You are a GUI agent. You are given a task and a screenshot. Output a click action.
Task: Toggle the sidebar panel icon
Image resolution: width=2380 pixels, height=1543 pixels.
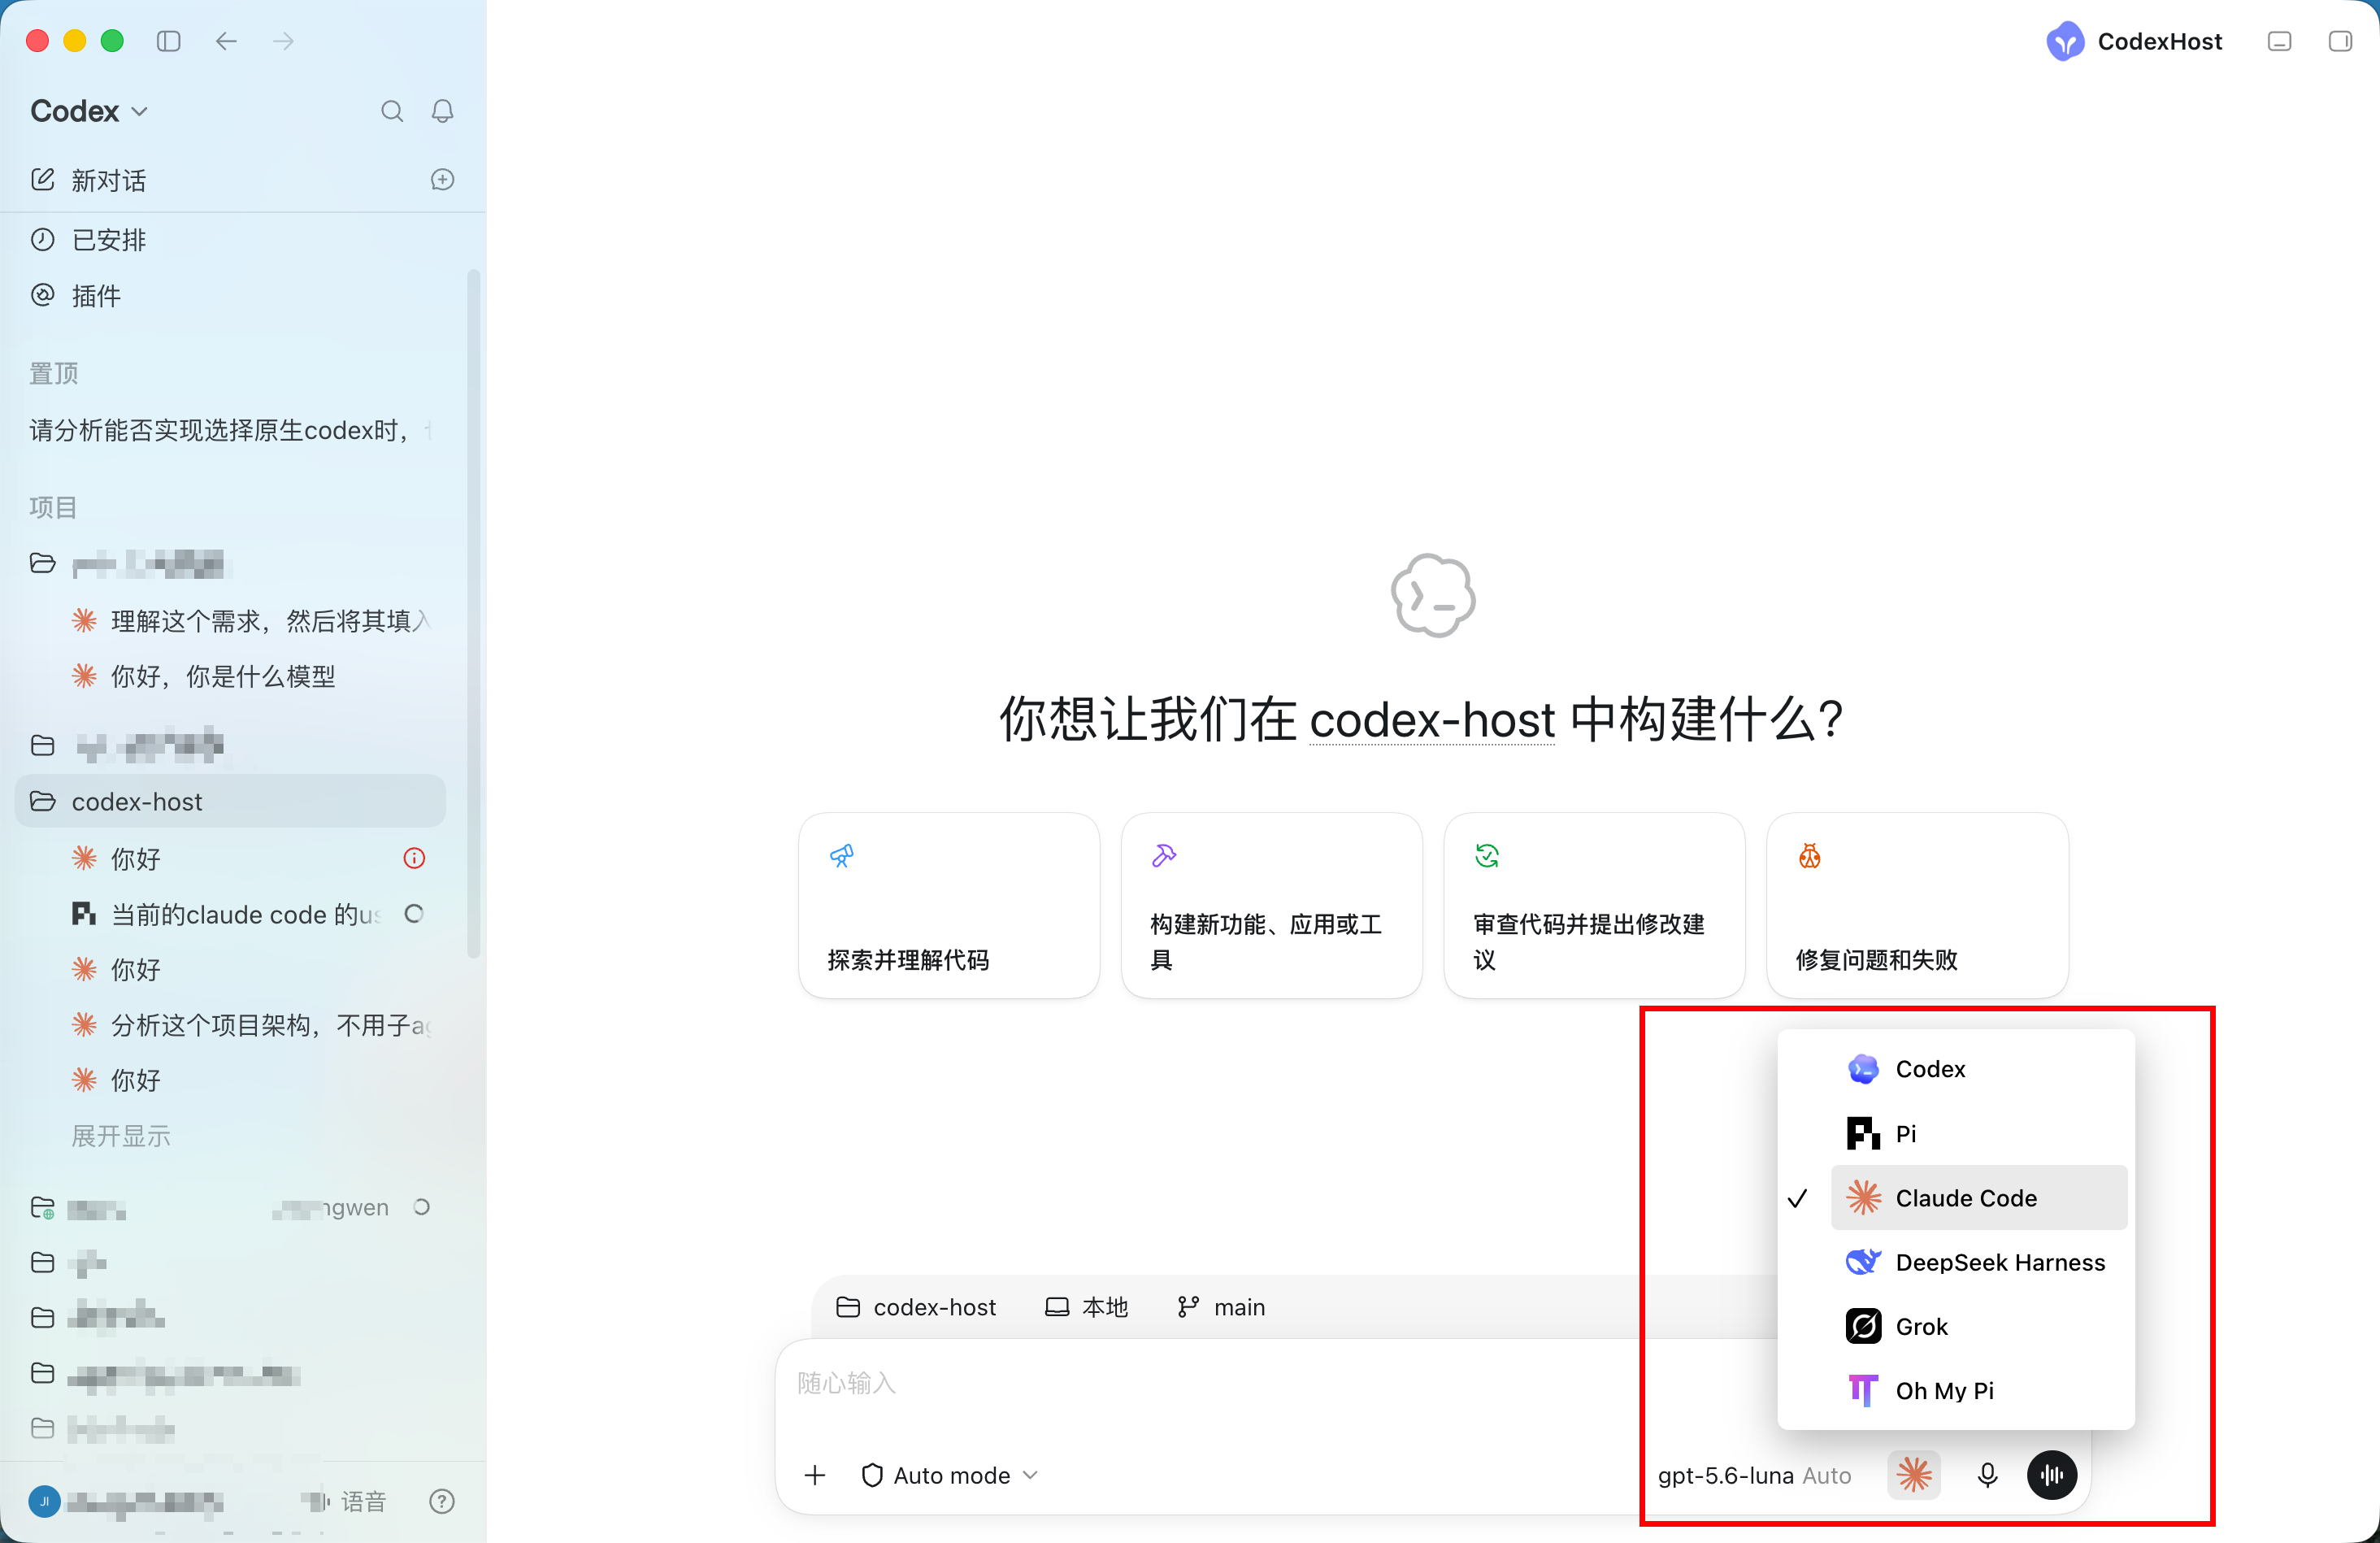pos(168,41)
